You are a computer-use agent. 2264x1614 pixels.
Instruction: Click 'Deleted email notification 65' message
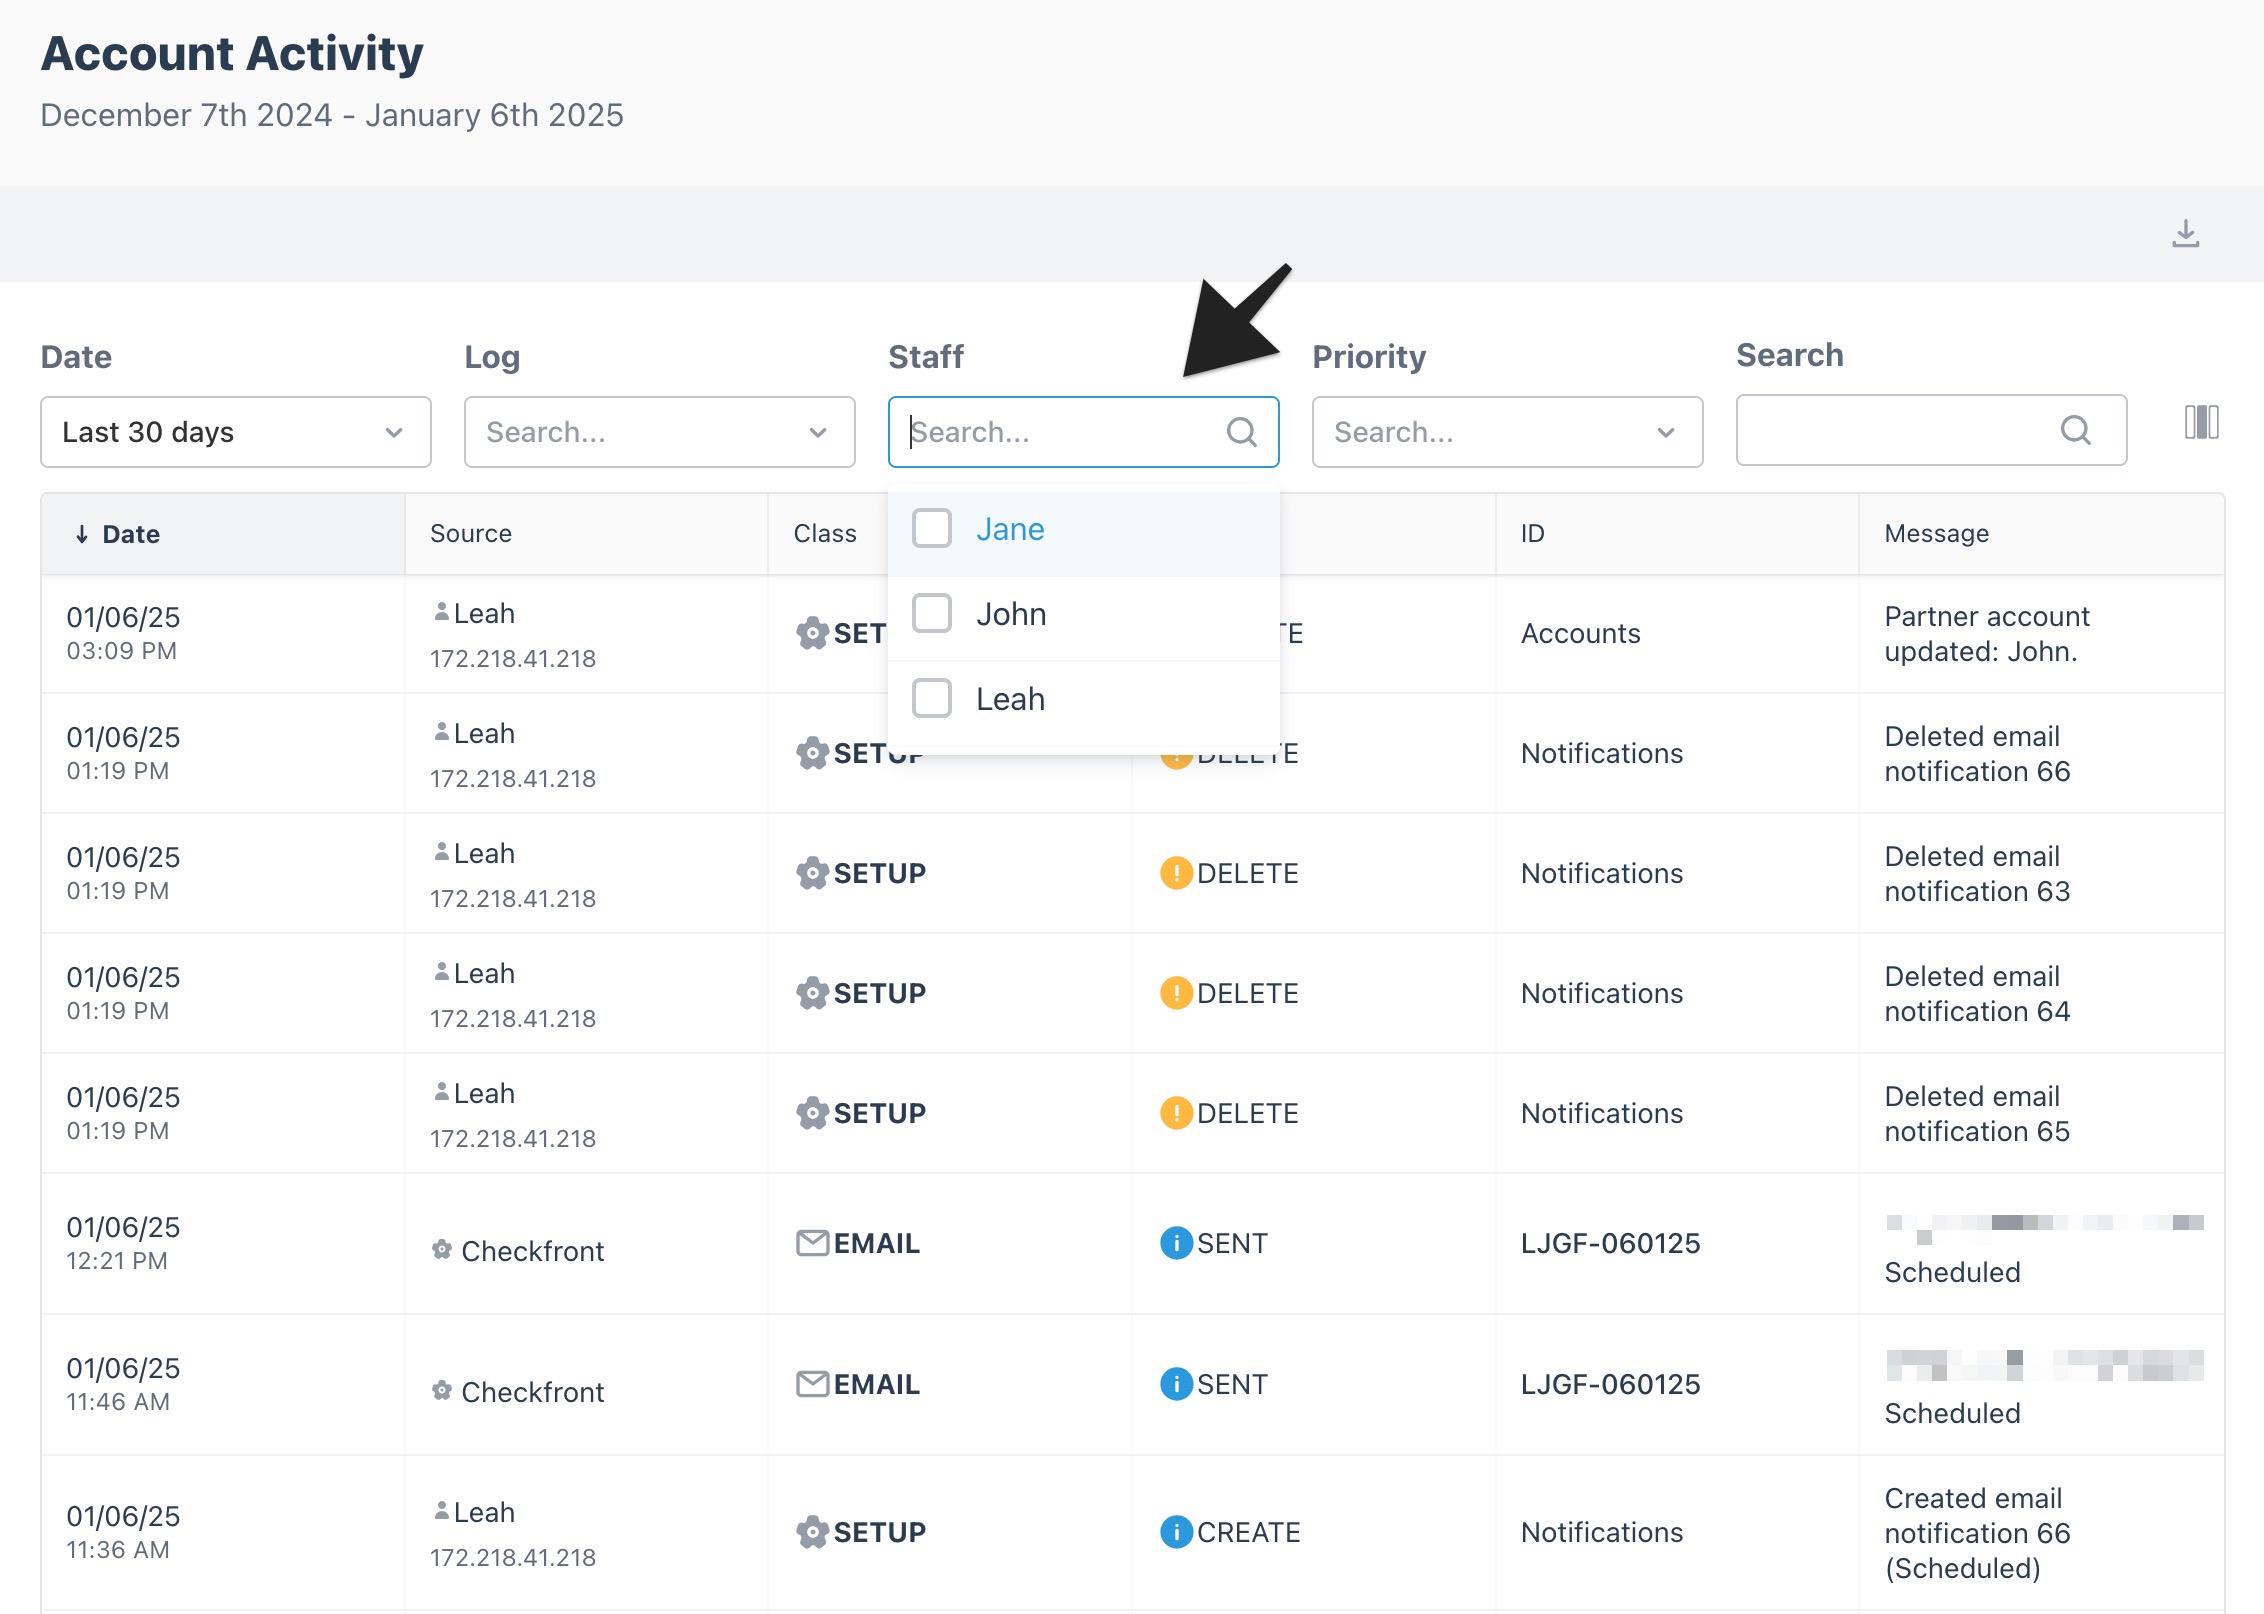pyautogui.click(x=1978, y=1114)
